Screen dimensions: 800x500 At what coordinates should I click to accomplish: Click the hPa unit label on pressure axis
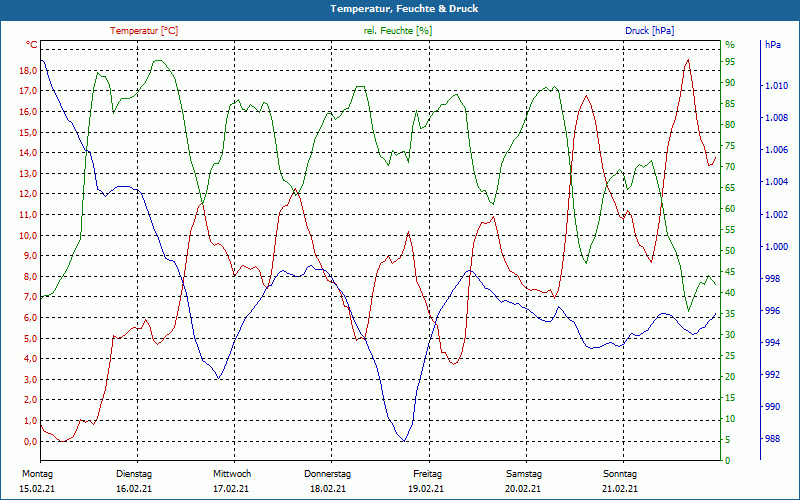click(772, 45)
